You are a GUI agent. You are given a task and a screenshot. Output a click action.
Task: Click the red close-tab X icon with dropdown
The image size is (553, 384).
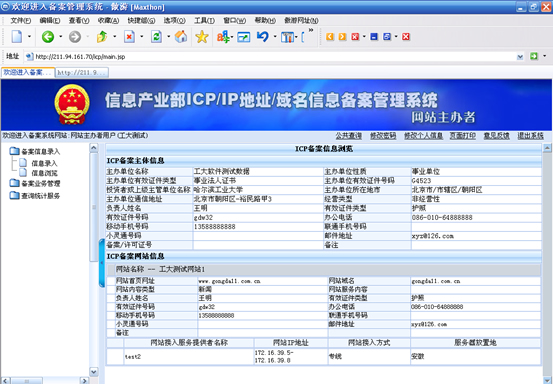tap(355, 37)
